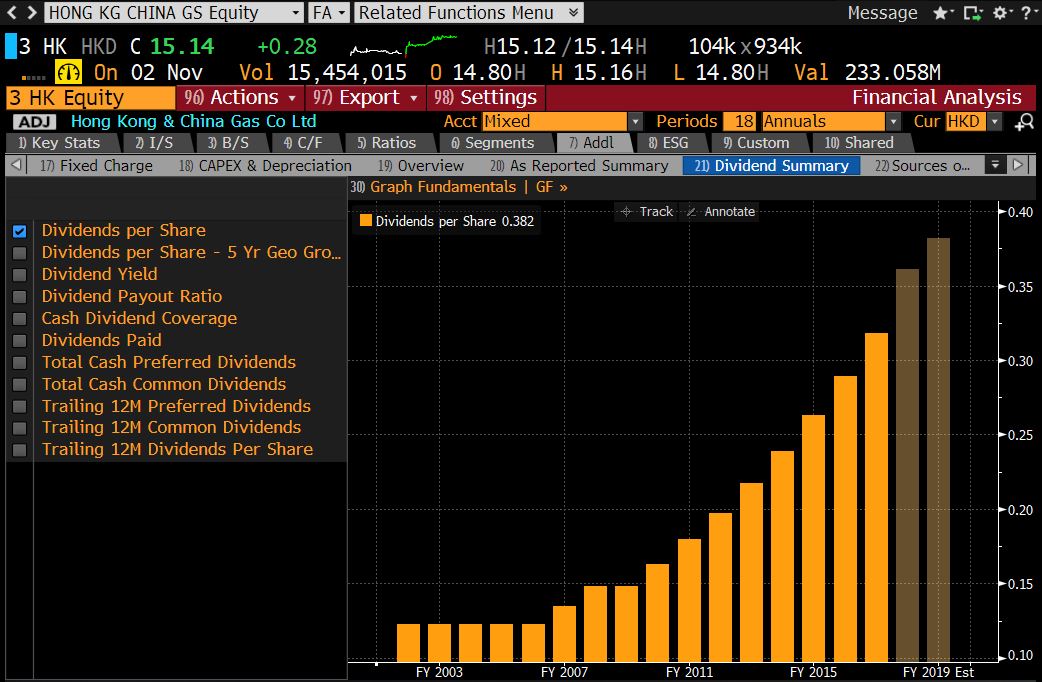1042x682 pixels.
Task: Expand the subtab overflow dropdown arrow
Action: (x=995, y=165)
